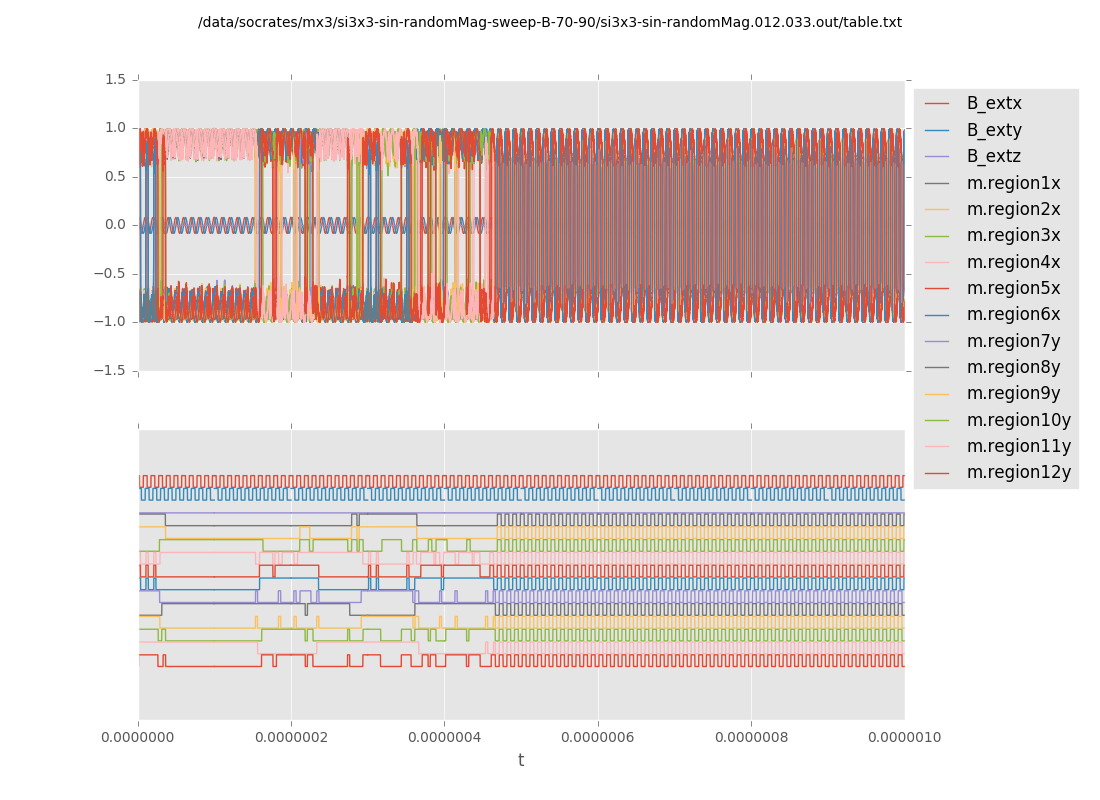Click the B_extx legend label
Viewport: 1100px width, 800px height.
point(993,103)
